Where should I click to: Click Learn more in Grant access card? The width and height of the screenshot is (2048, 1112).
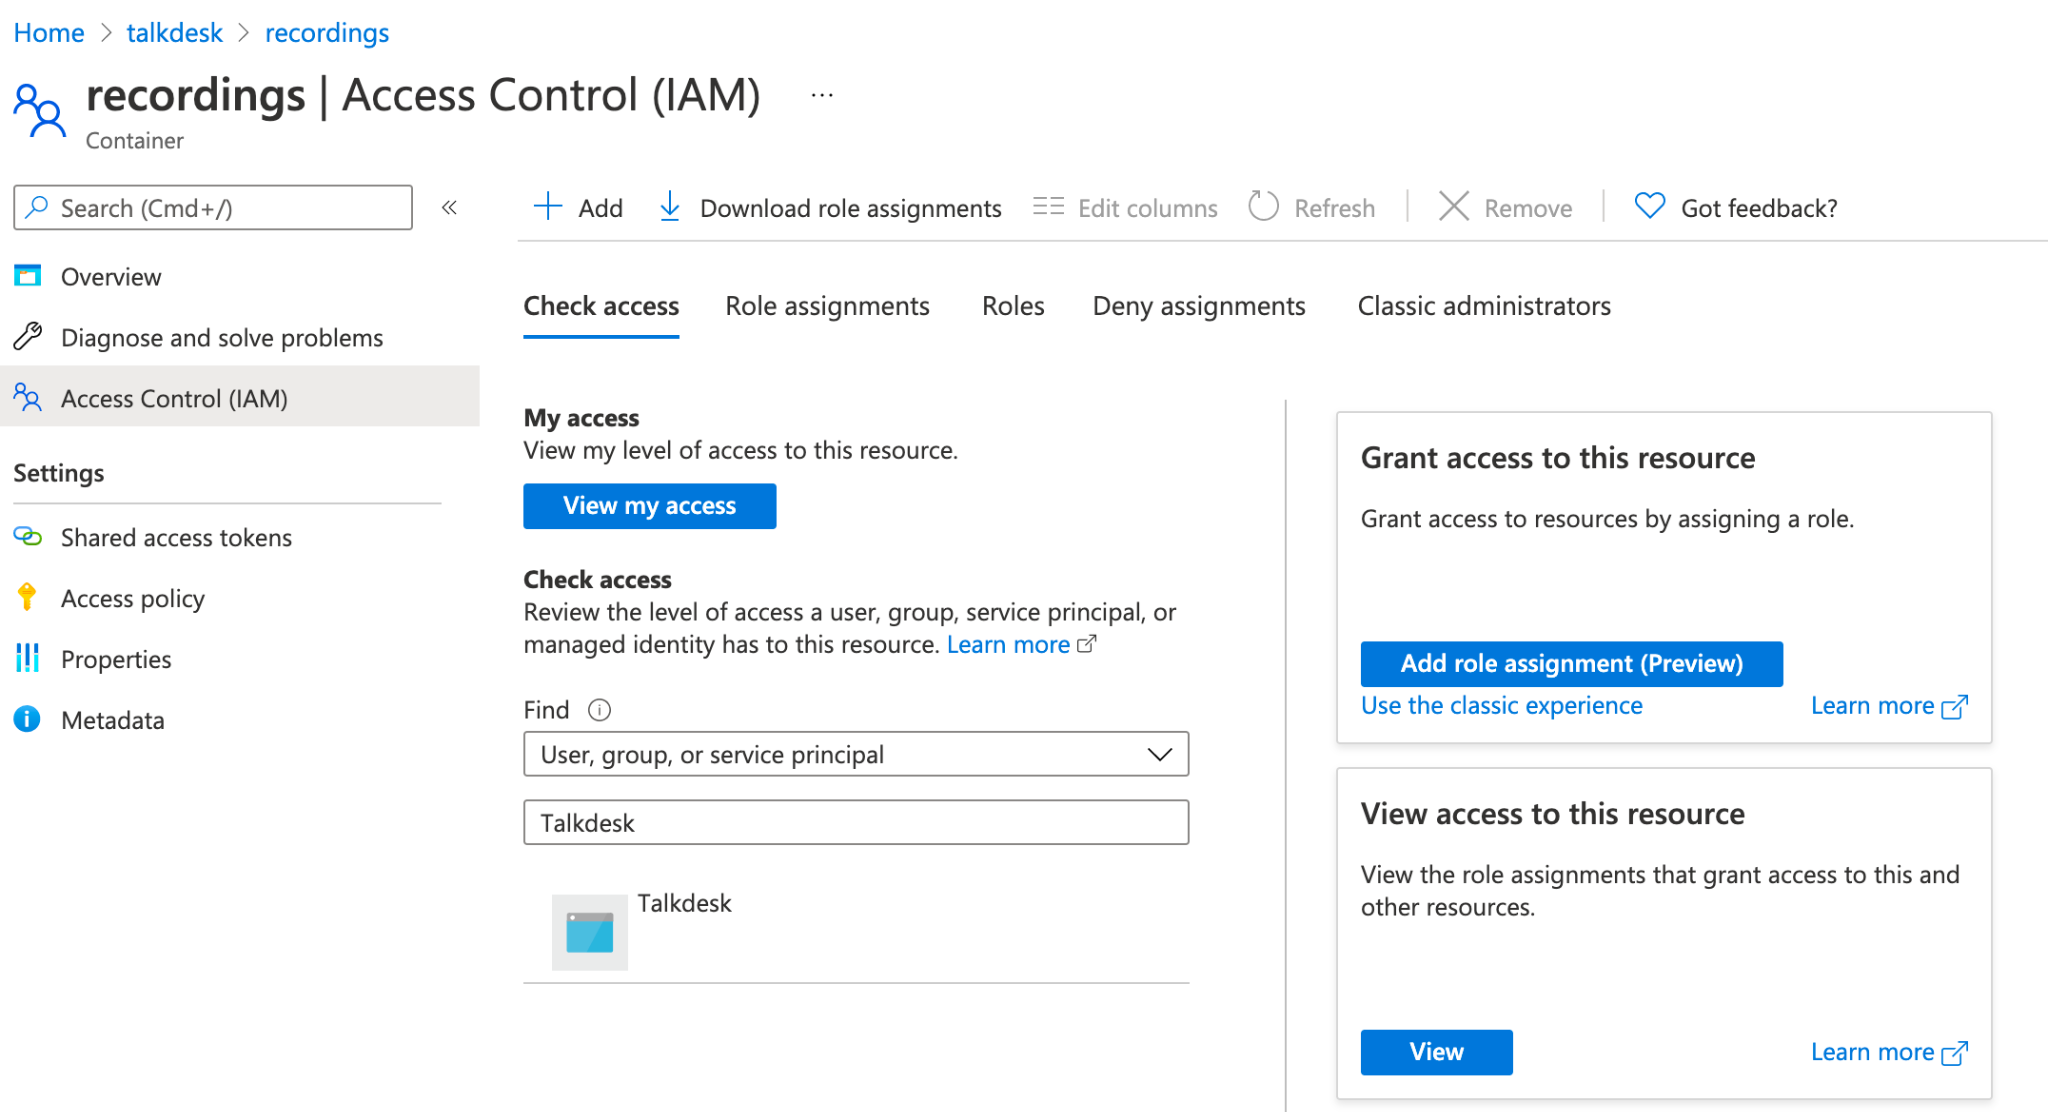click(x=1889, y=706)
